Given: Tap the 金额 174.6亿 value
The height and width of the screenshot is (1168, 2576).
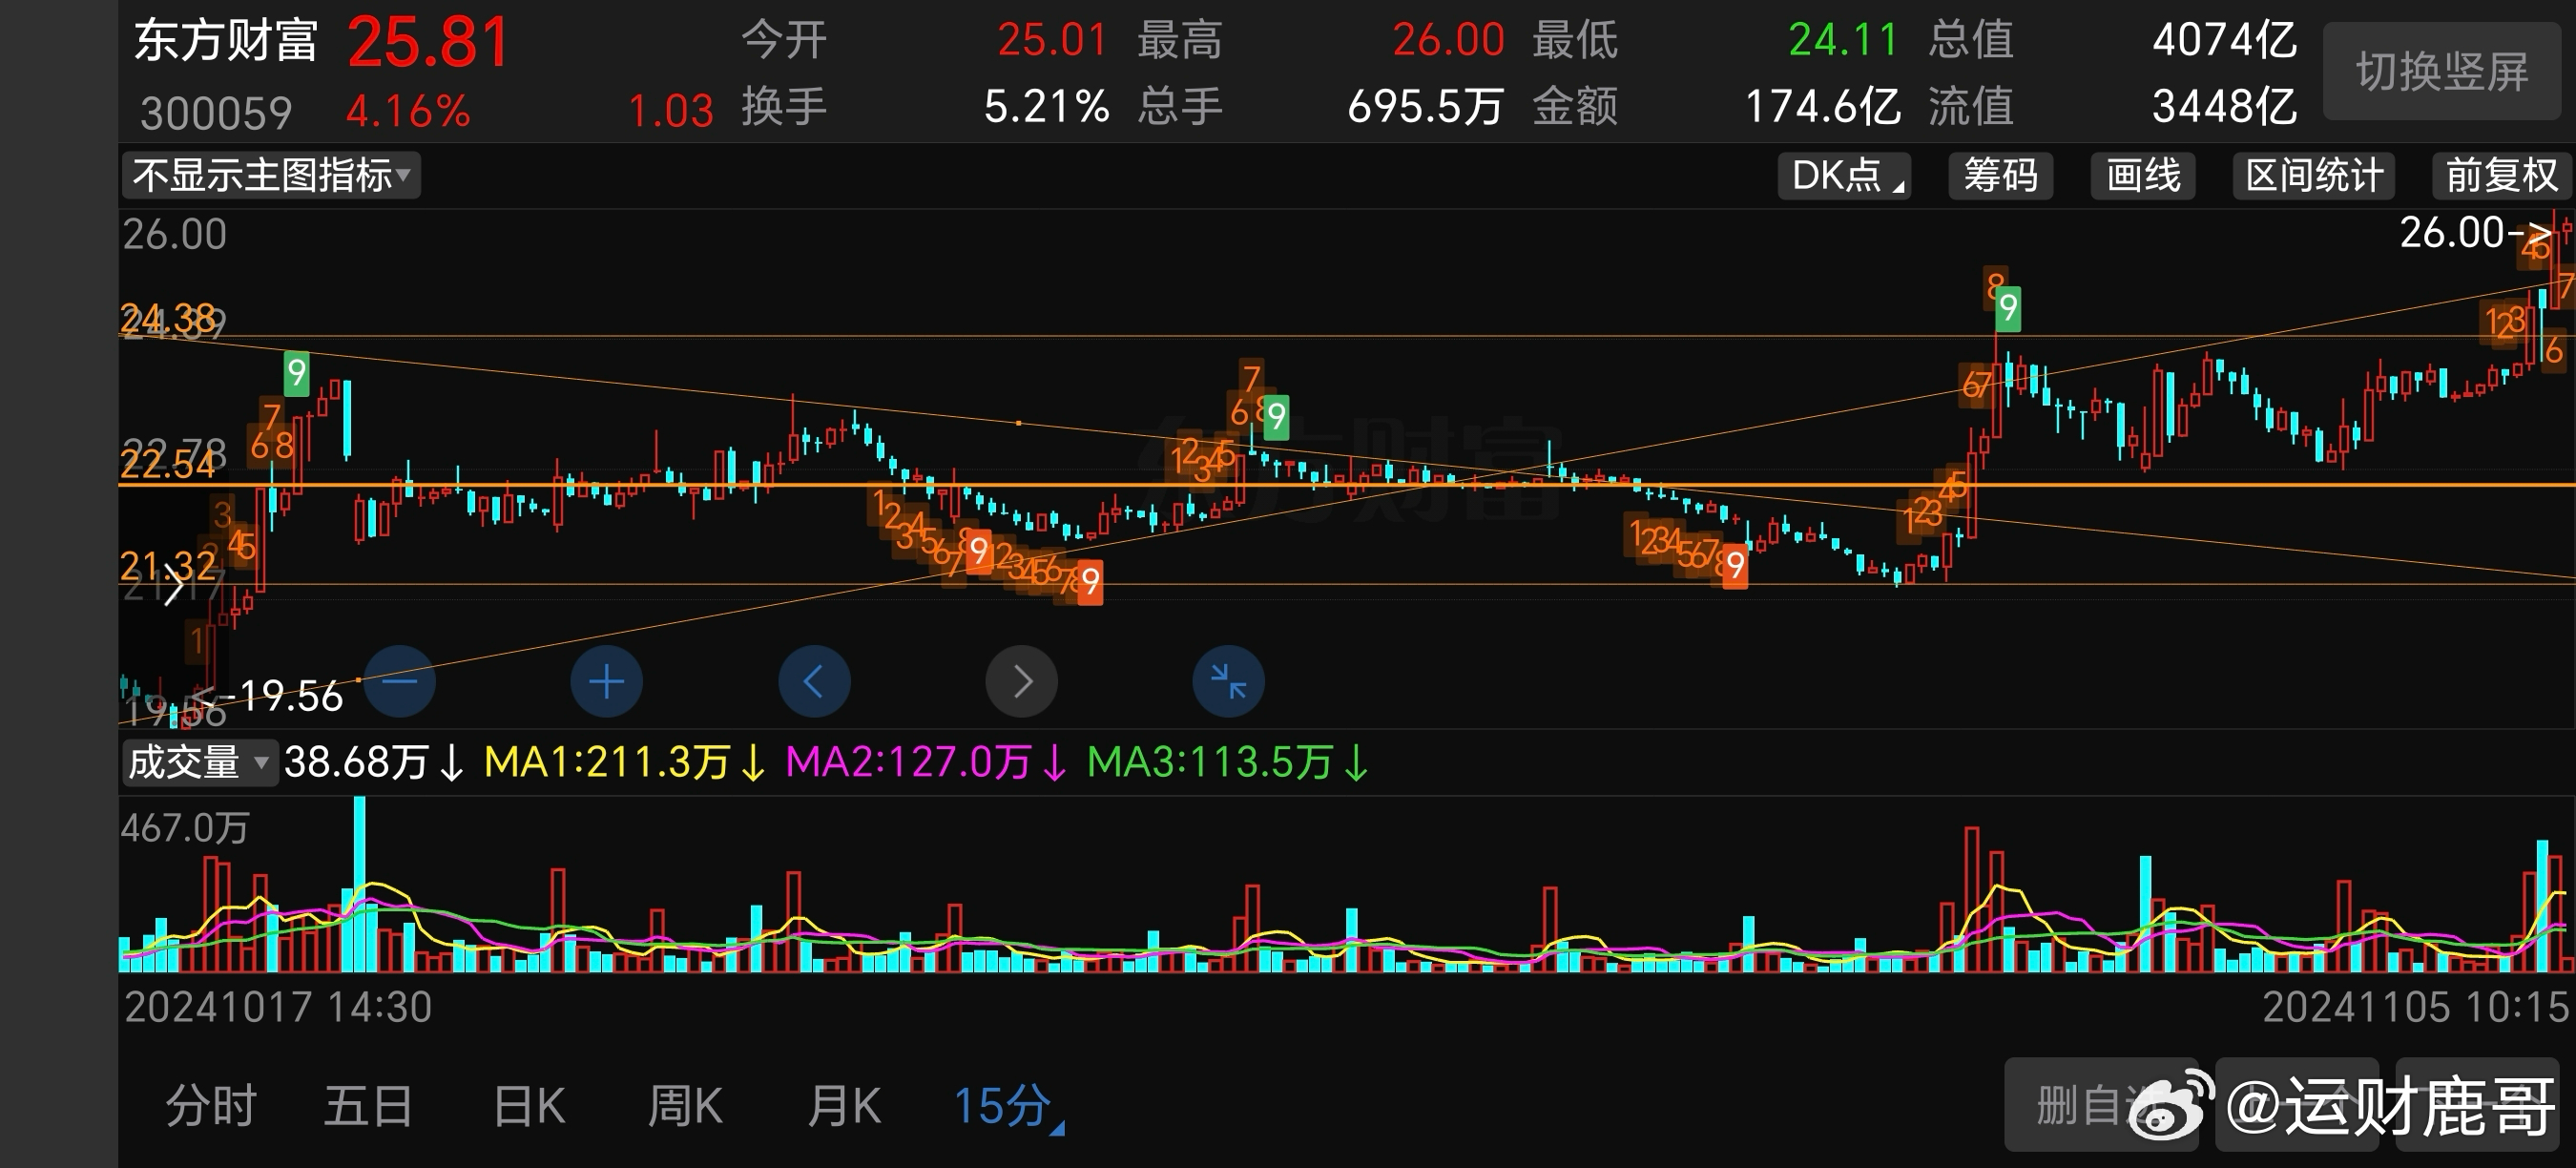Looking at the screenshot, I should 1822,106.
